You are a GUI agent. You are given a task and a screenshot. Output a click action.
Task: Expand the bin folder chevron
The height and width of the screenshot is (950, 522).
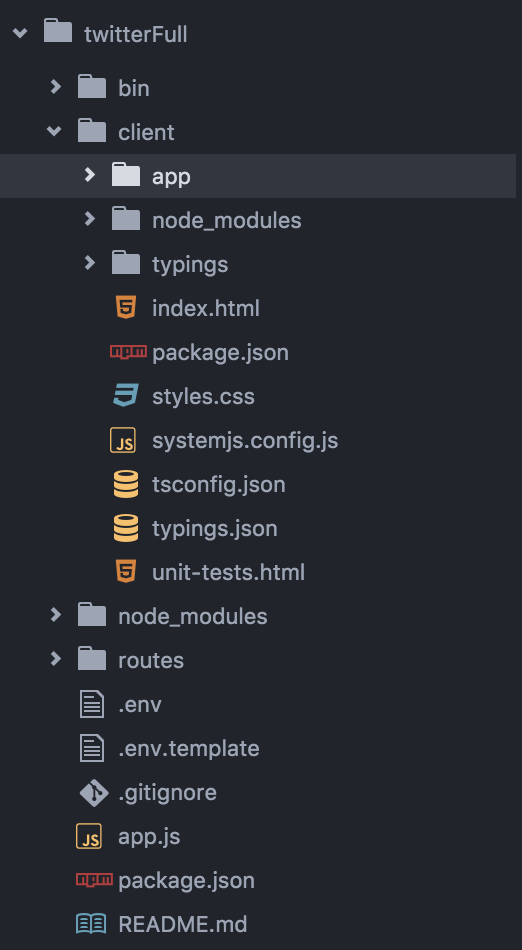(56, 87)
